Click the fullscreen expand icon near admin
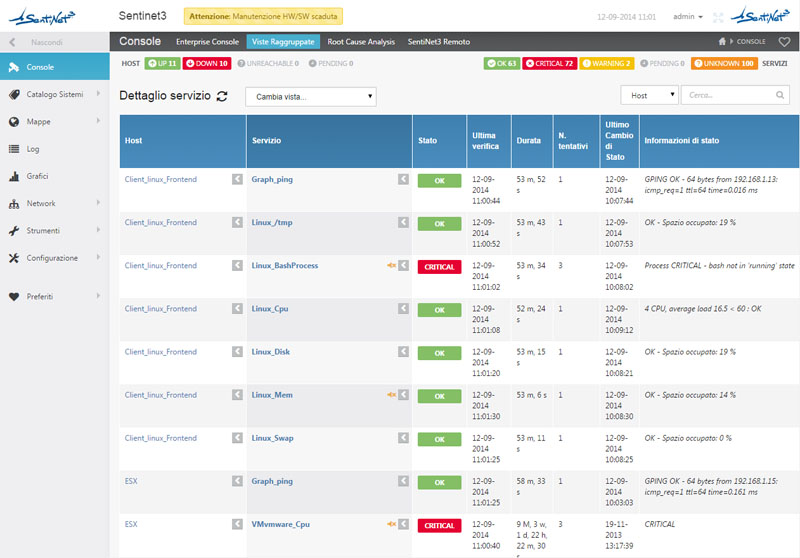This screenshot has width=800, height=558. (718, 17)
